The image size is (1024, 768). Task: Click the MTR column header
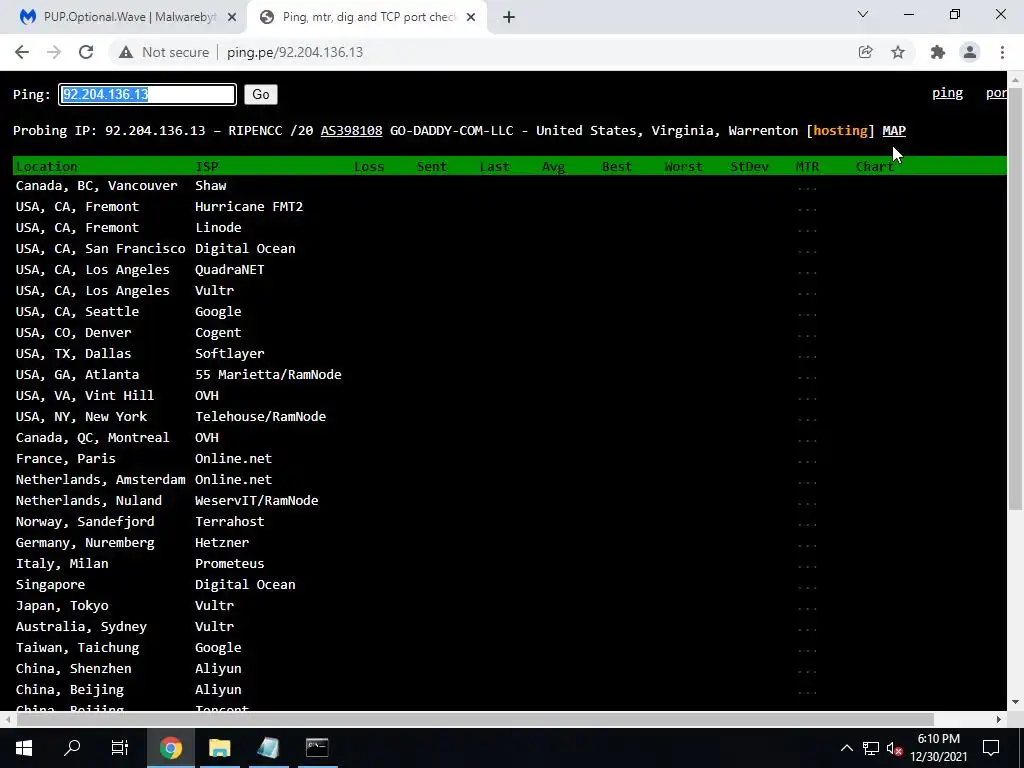pyautogui.click(x=807, y=166)
